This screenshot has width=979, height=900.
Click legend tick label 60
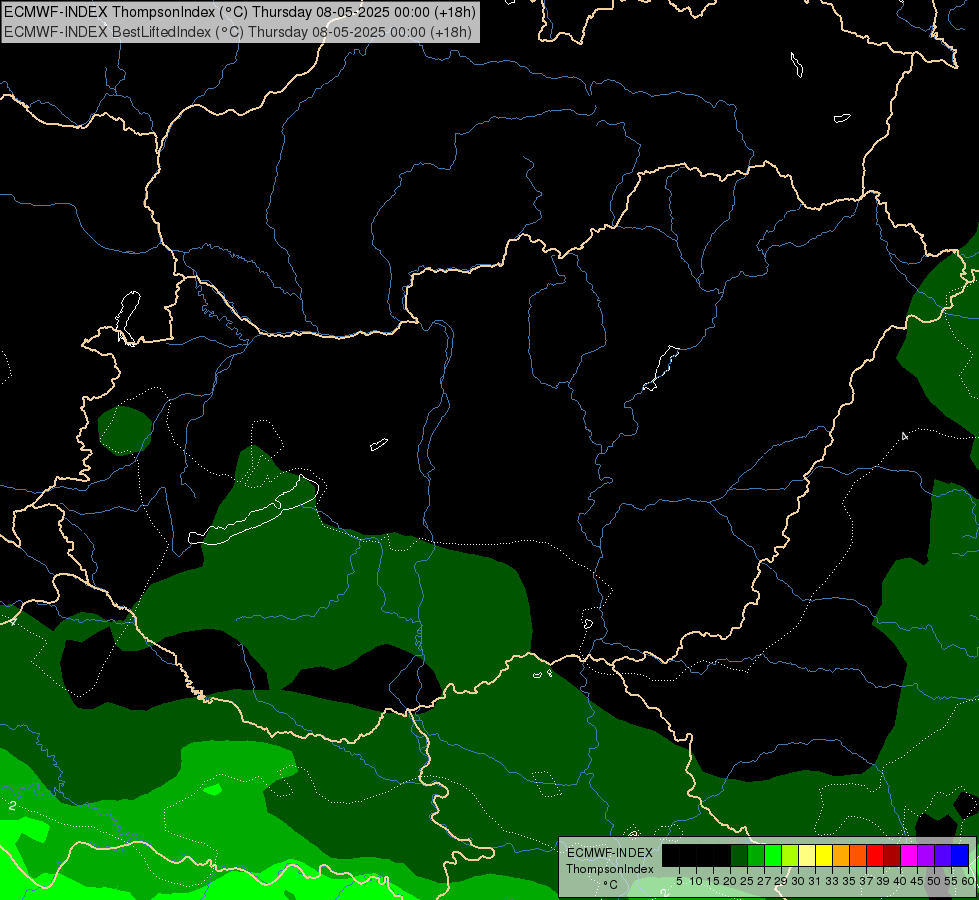click(967, 881)
